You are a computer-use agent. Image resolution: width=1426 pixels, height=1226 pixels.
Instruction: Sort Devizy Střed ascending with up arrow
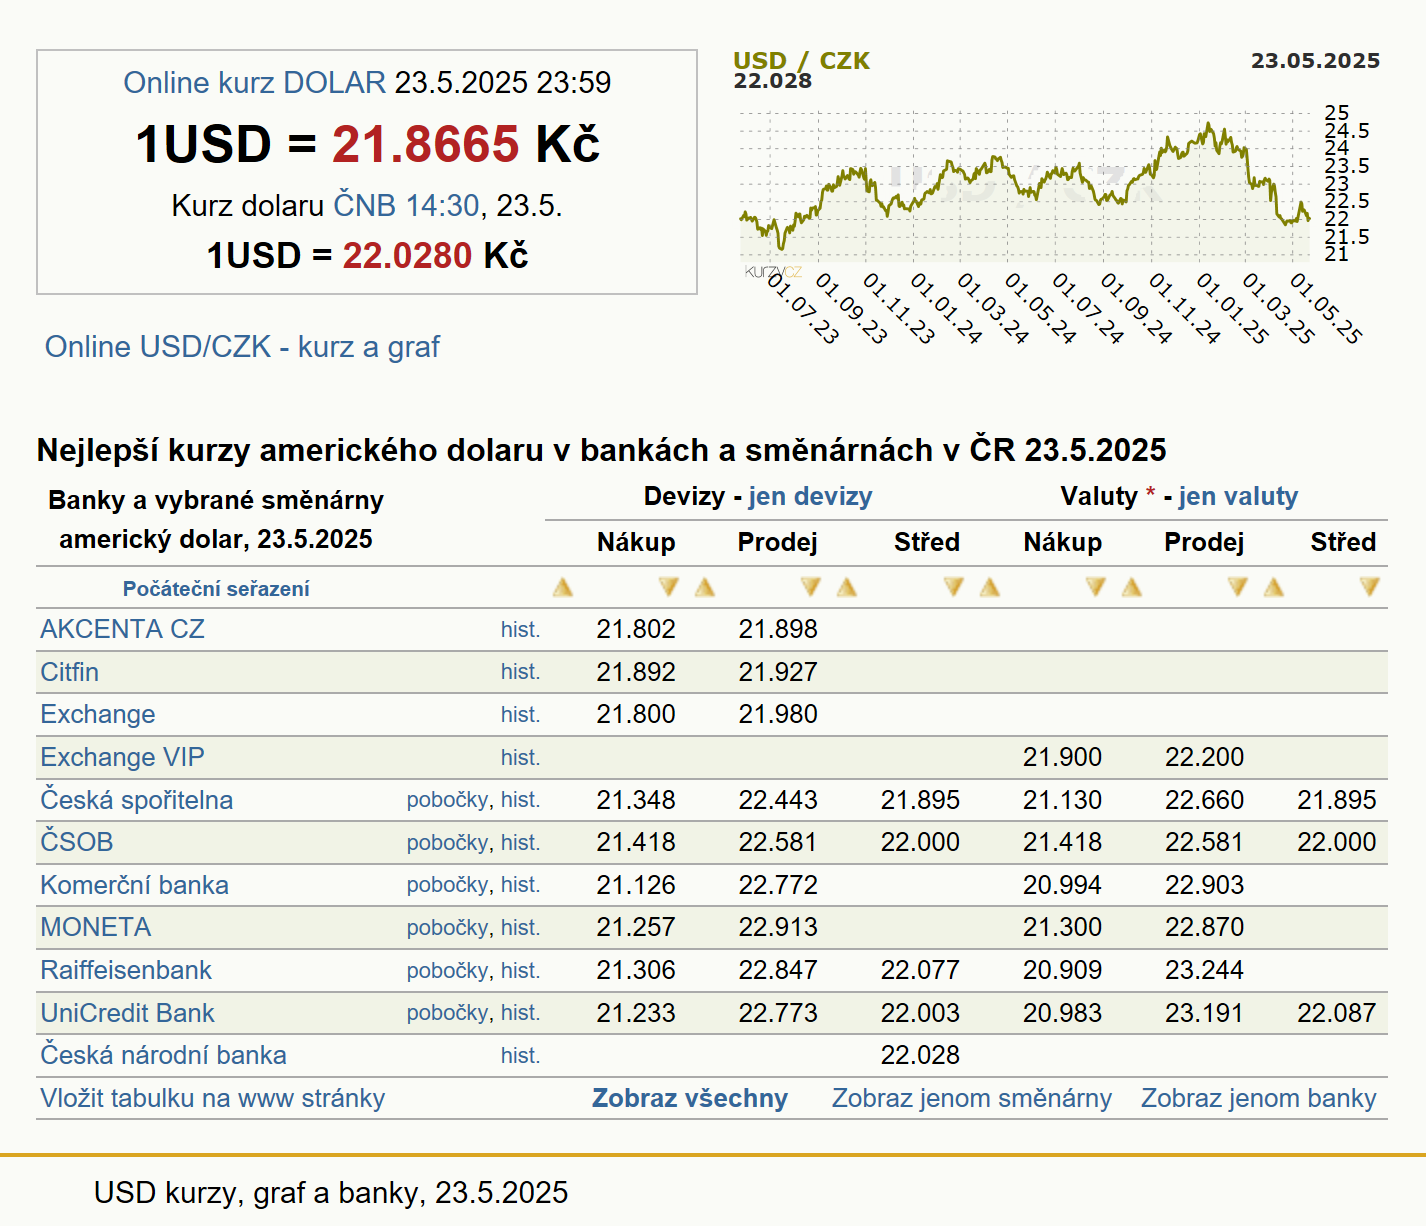[847, 587]
